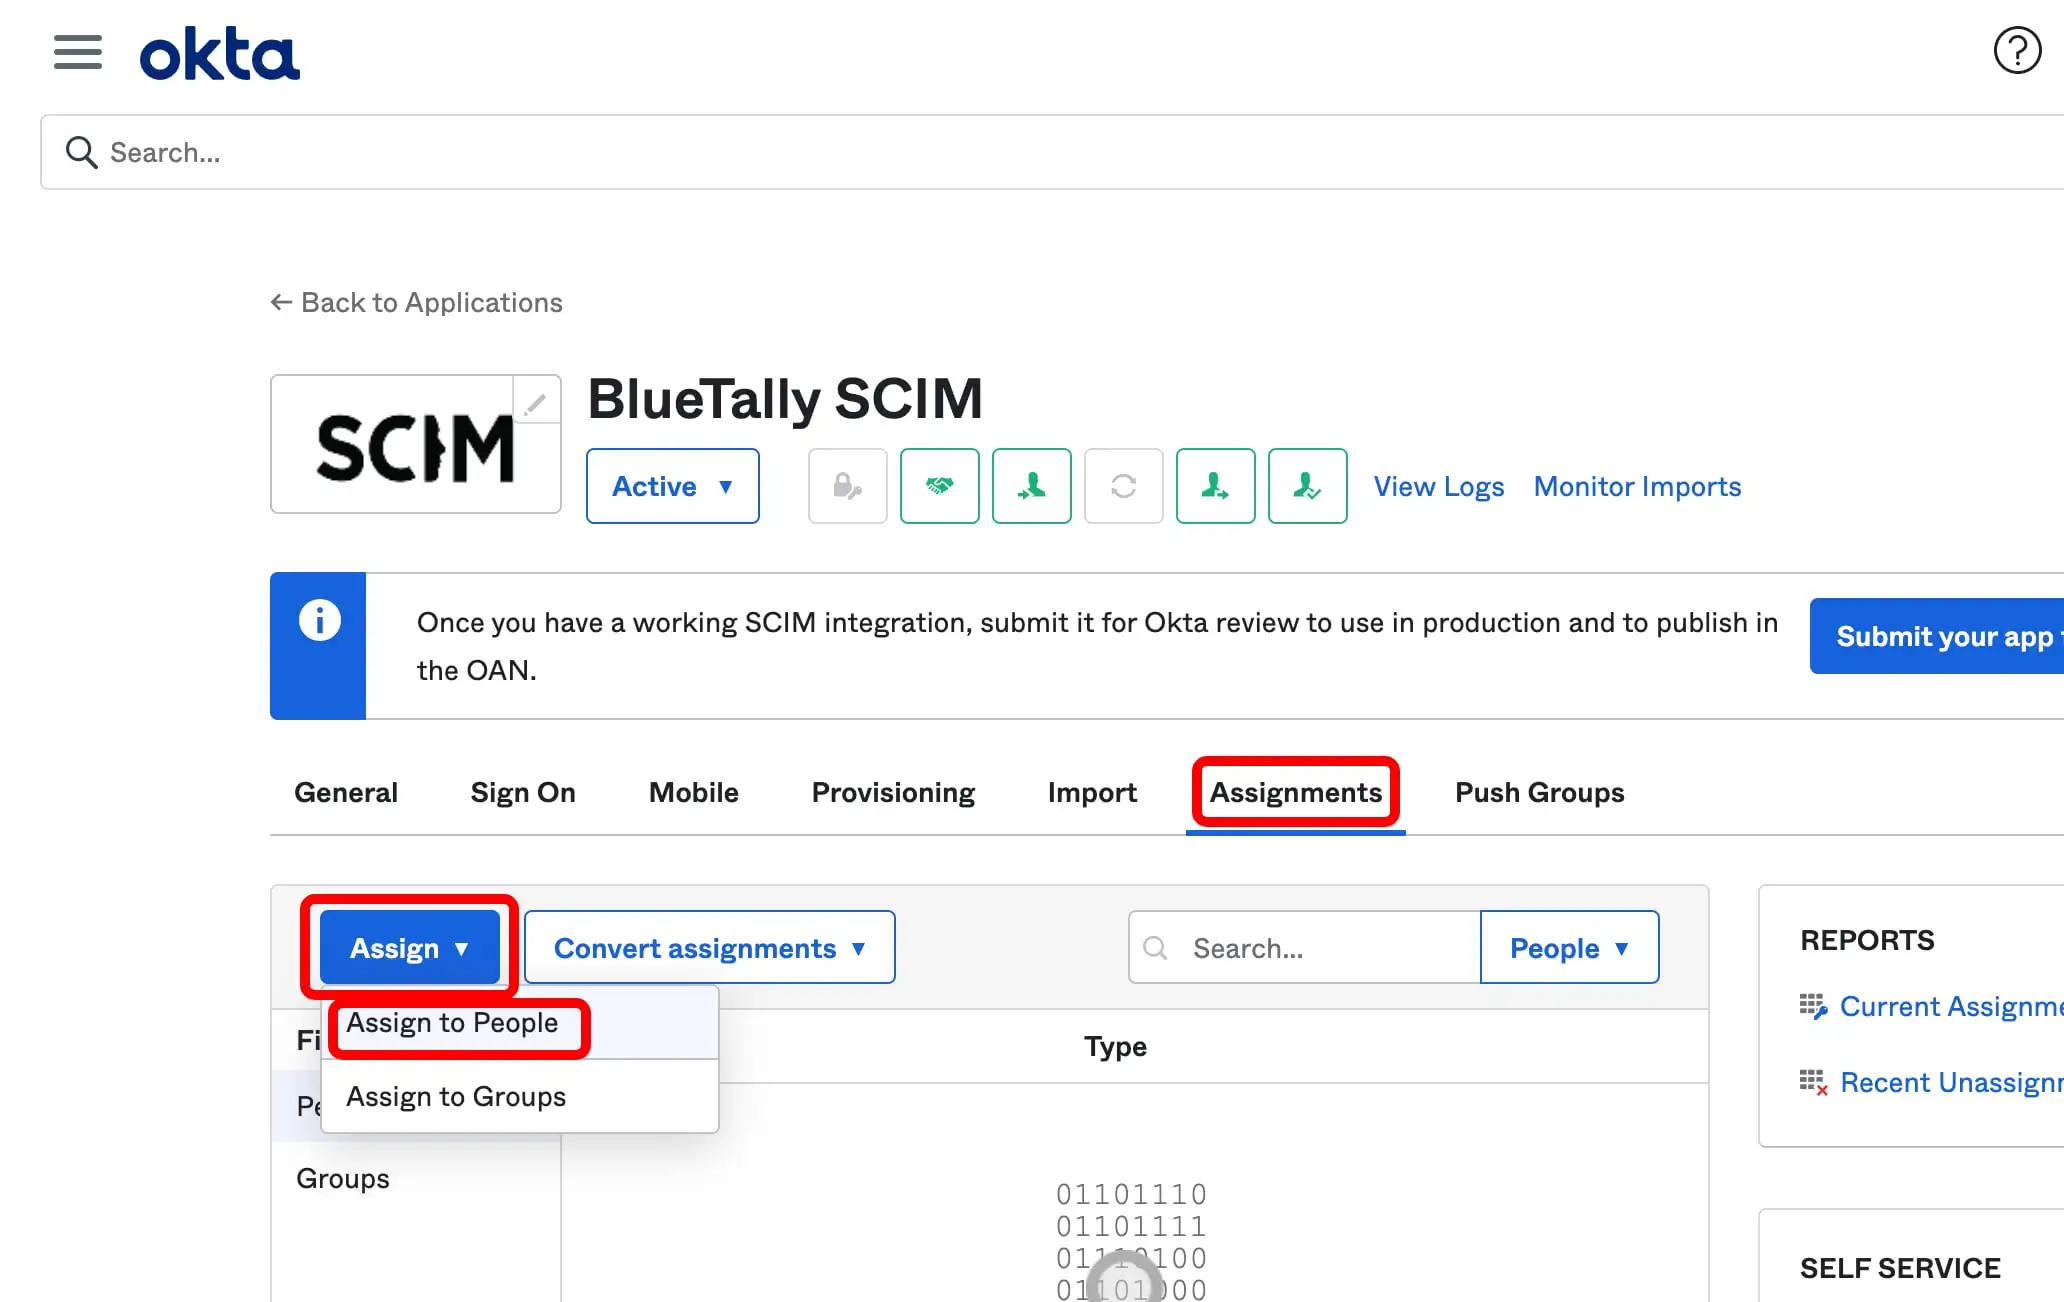The width and height of the screenshot is (2064, 1302).
Task: Choose Assign to People from menu
Action: [x=520, y=1023]
